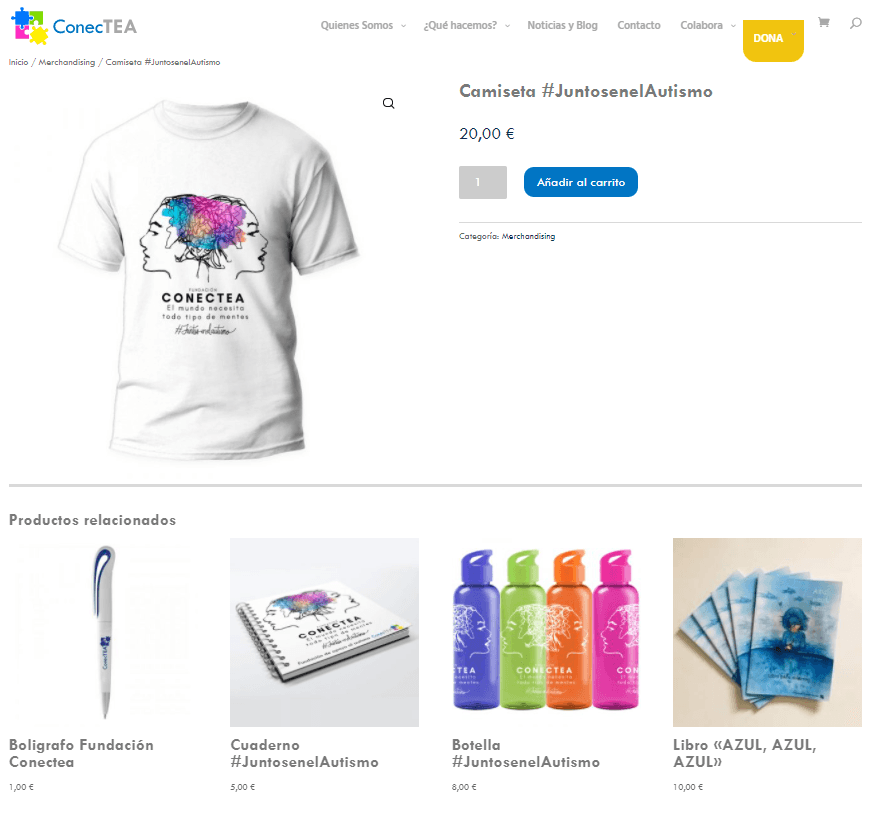Click the ConecTEA puzzle logo
891x818 pixels.
click(74, 26)
